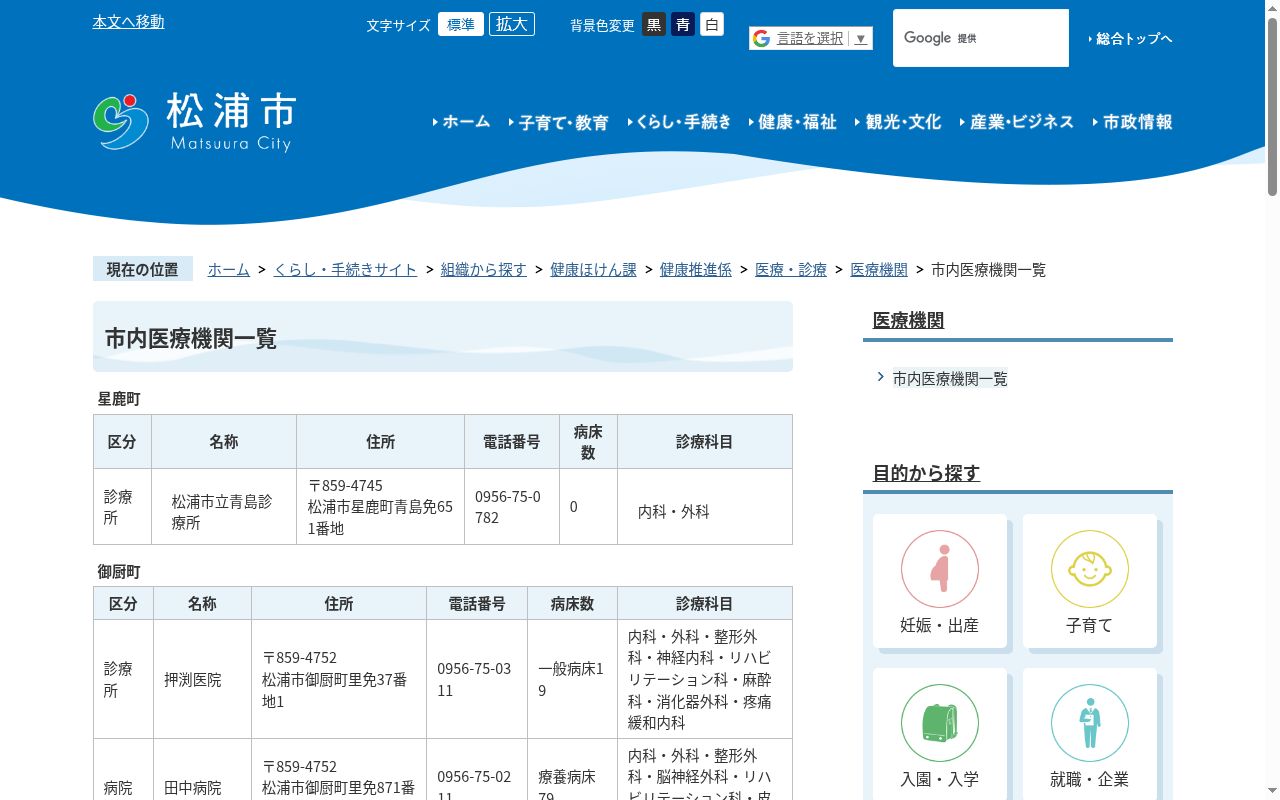
Task: Open the 目的から探す sidebar heading
Action: [926, 473]
